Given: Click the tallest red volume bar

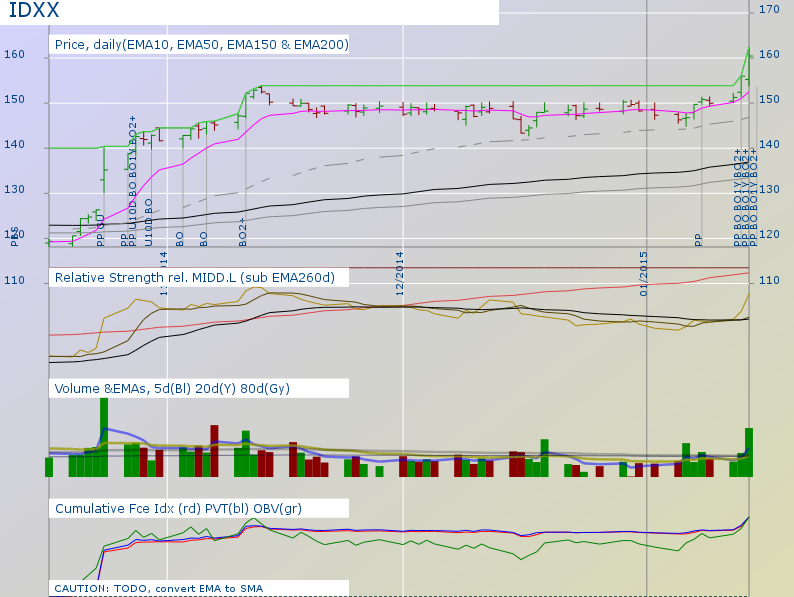Looking at the screenshot, I should pos(214,451).
